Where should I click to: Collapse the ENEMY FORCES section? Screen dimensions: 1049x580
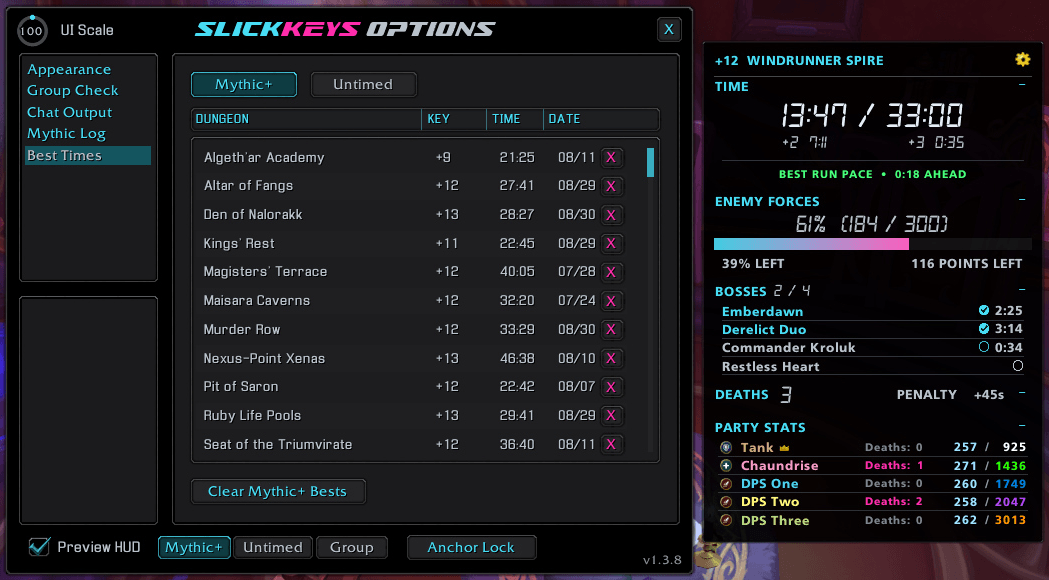(1022, 199)
